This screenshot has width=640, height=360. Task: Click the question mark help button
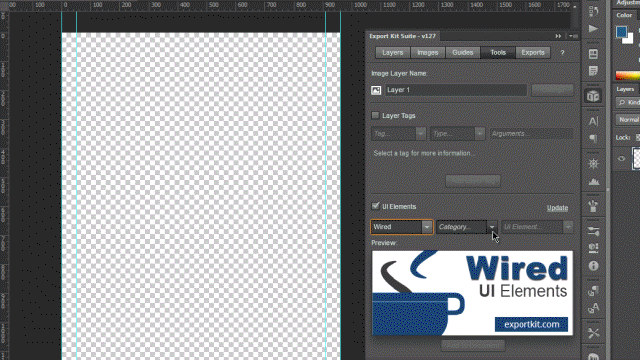click(x=562, y=53)
